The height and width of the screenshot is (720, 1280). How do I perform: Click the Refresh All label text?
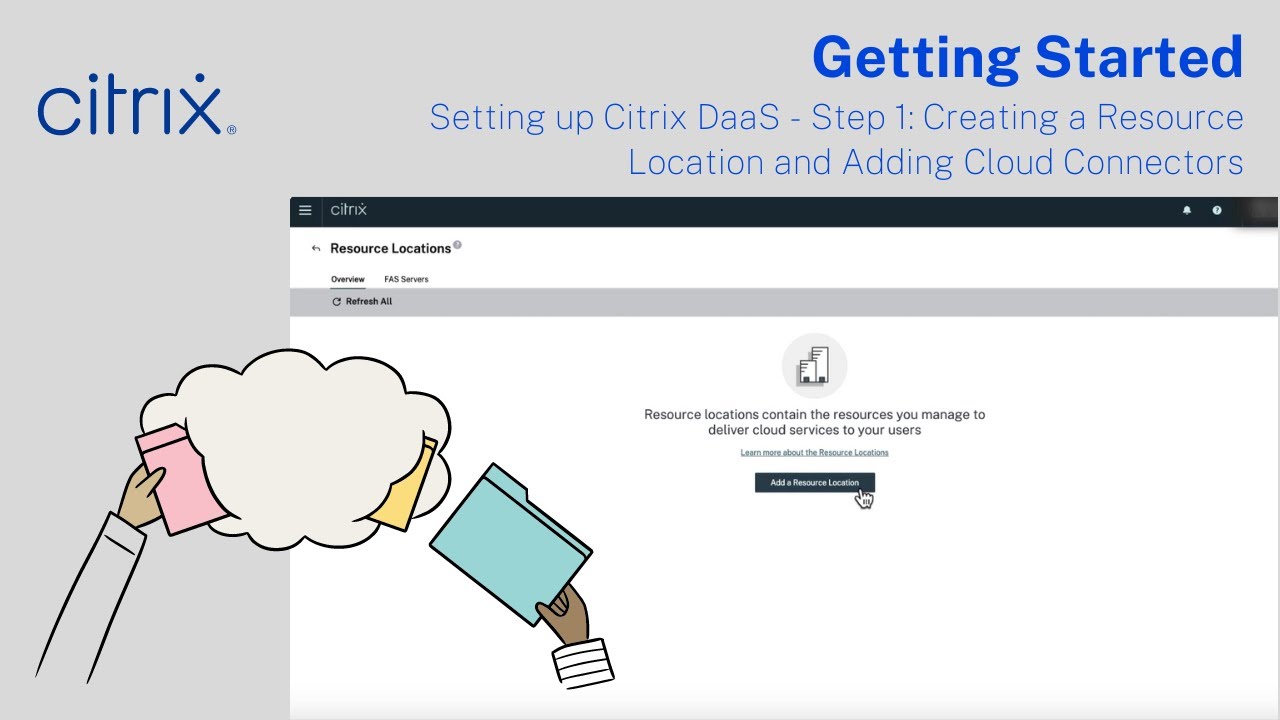click(369, 302)
